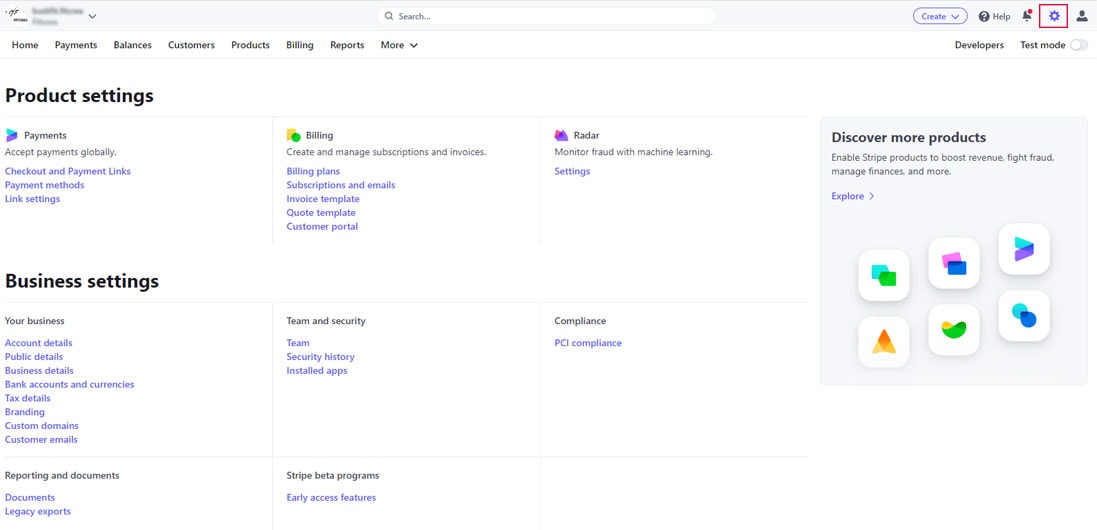Screen dimensions: 1097x530
Task: Click the green chat bubbles product tile
Action: pos(884,275)
